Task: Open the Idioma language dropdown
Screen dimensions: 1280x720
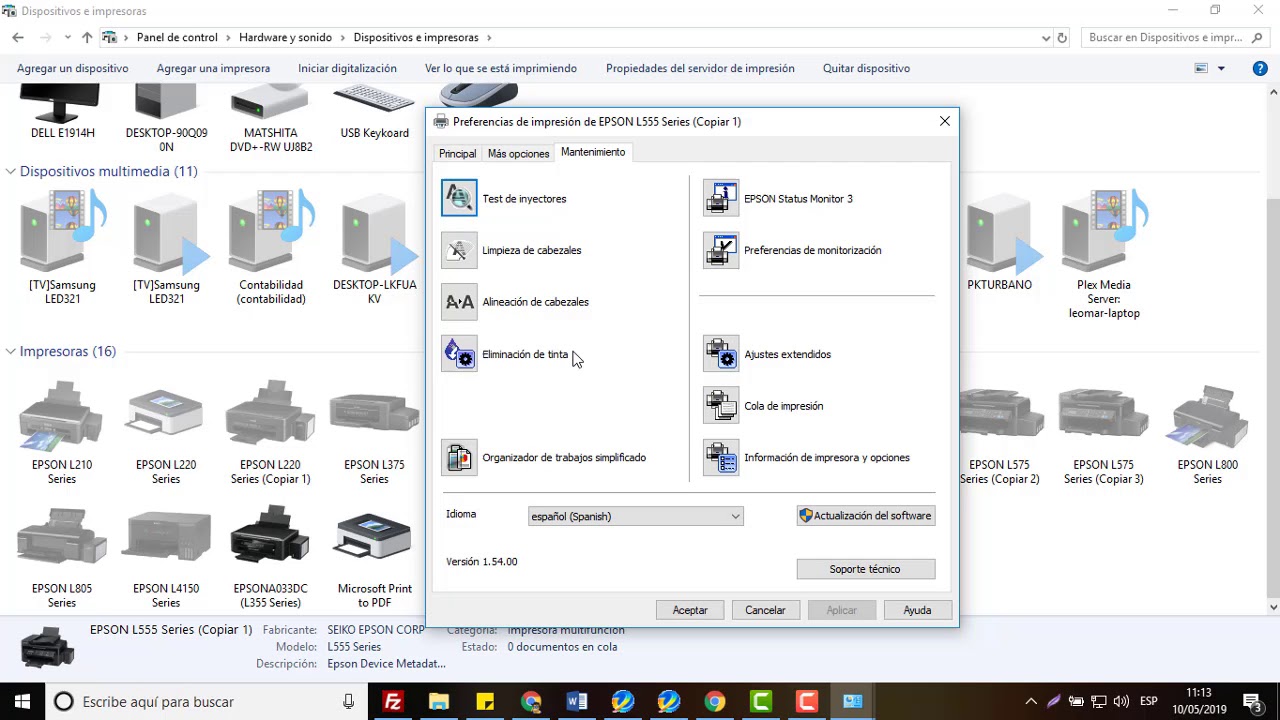Action: tap(636, 516)
